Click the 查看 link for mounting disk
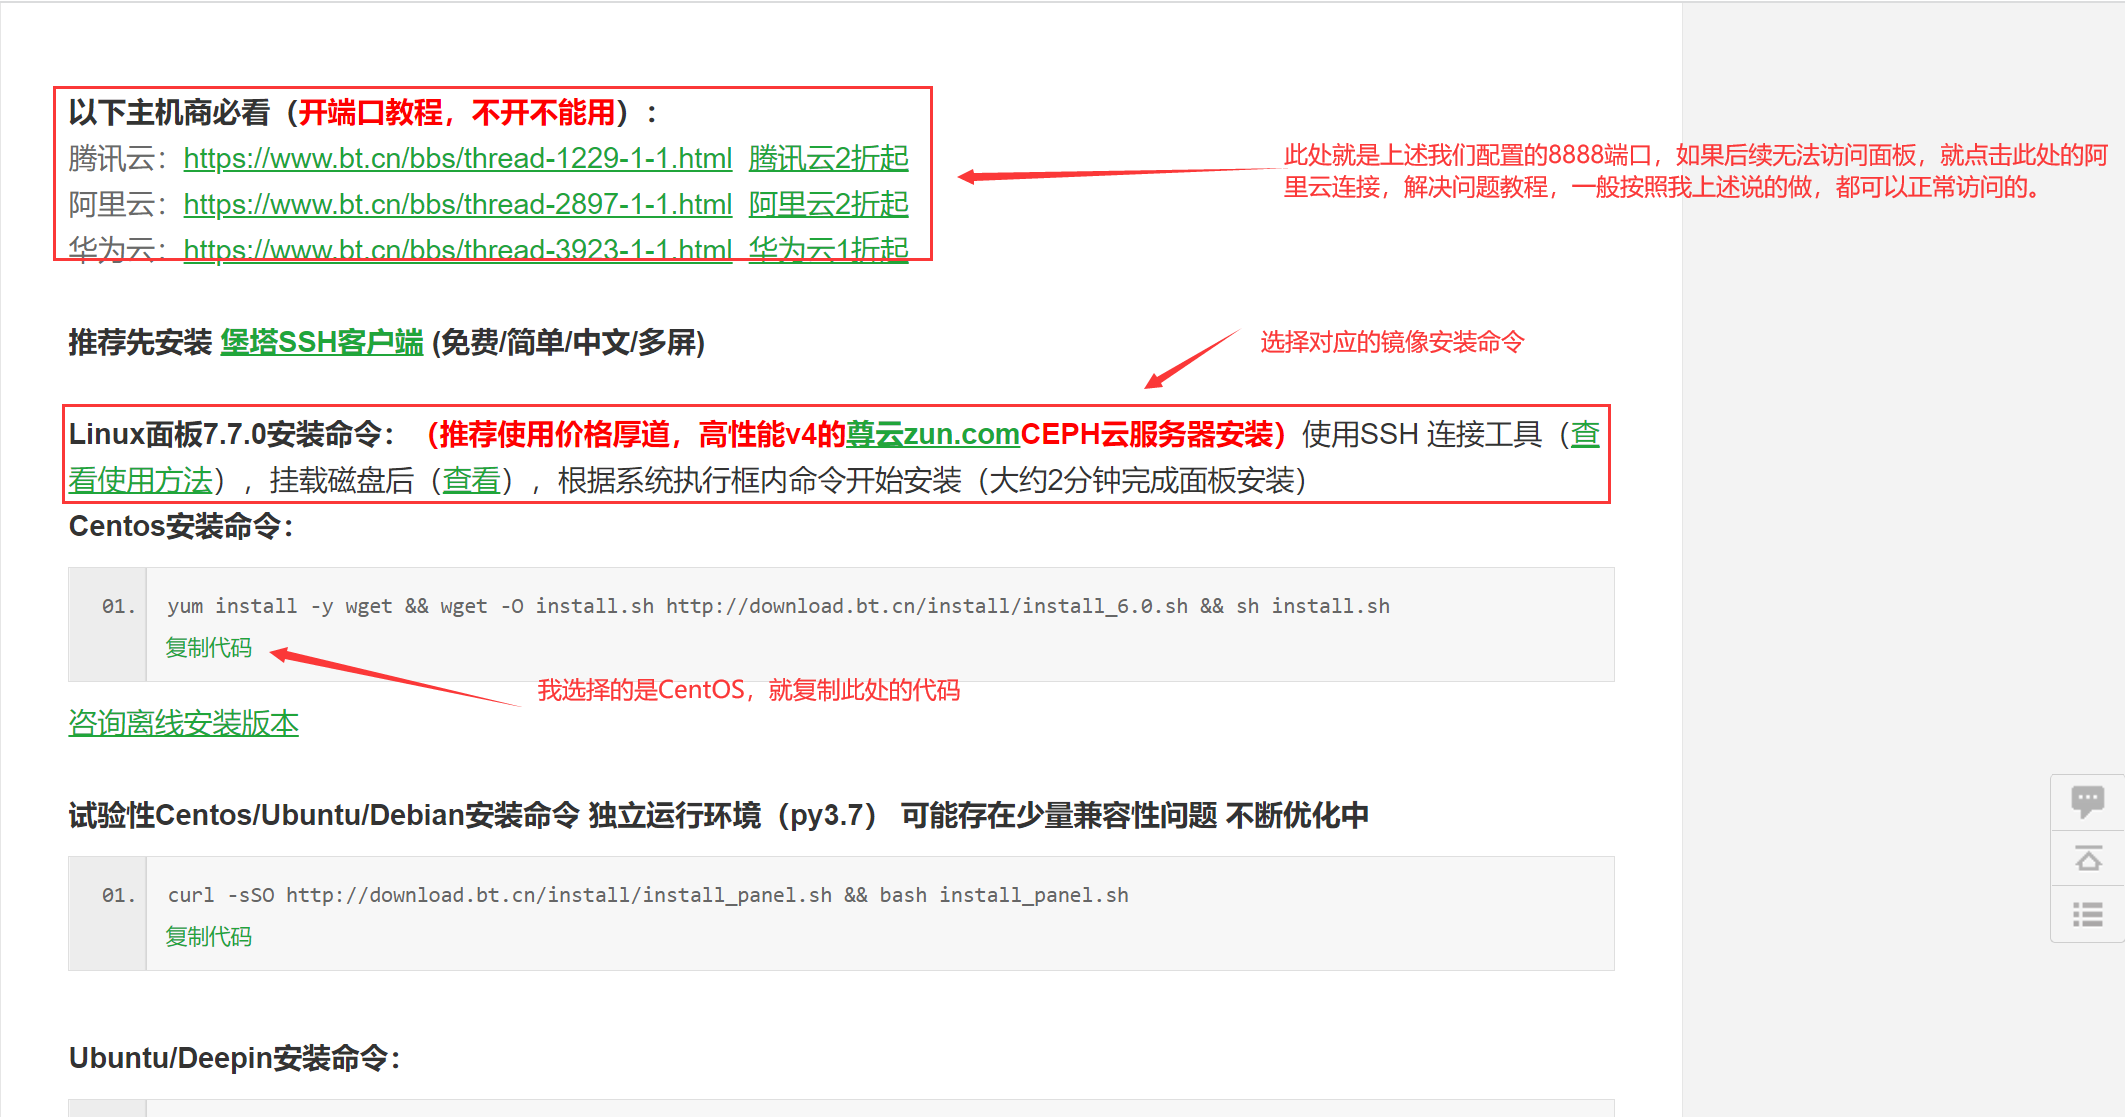Viewport: 2125px width, 1117px height. pos(471,480)
